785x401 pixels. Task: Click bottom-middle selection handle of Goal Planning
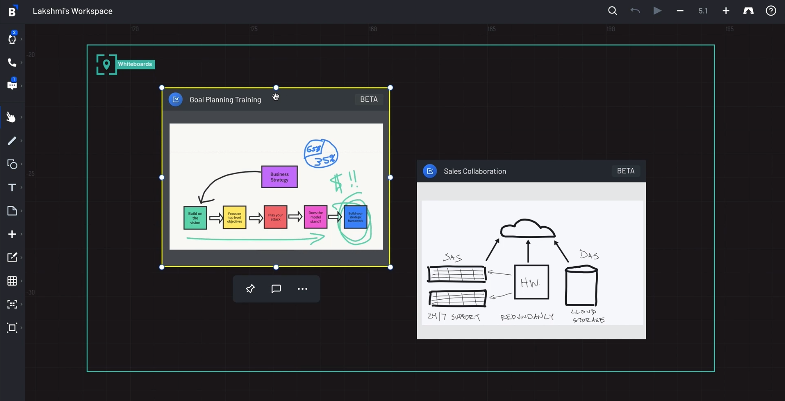point(276,267)
